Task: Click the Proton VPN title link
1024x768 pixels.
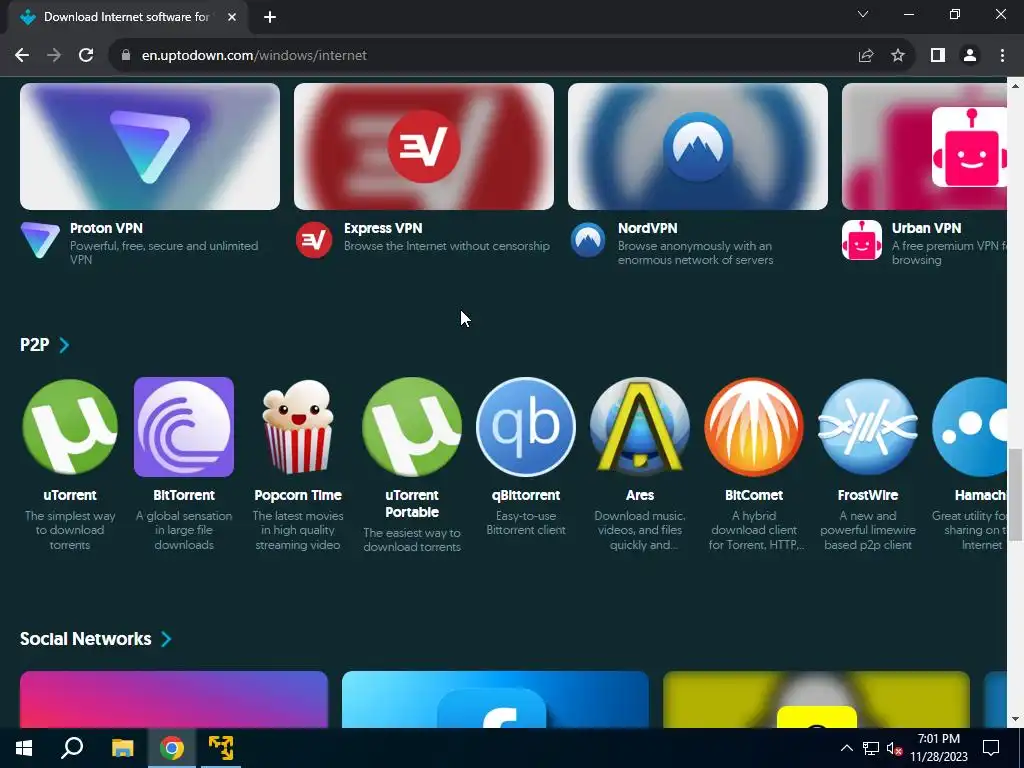Action: (x=106, y=228)
